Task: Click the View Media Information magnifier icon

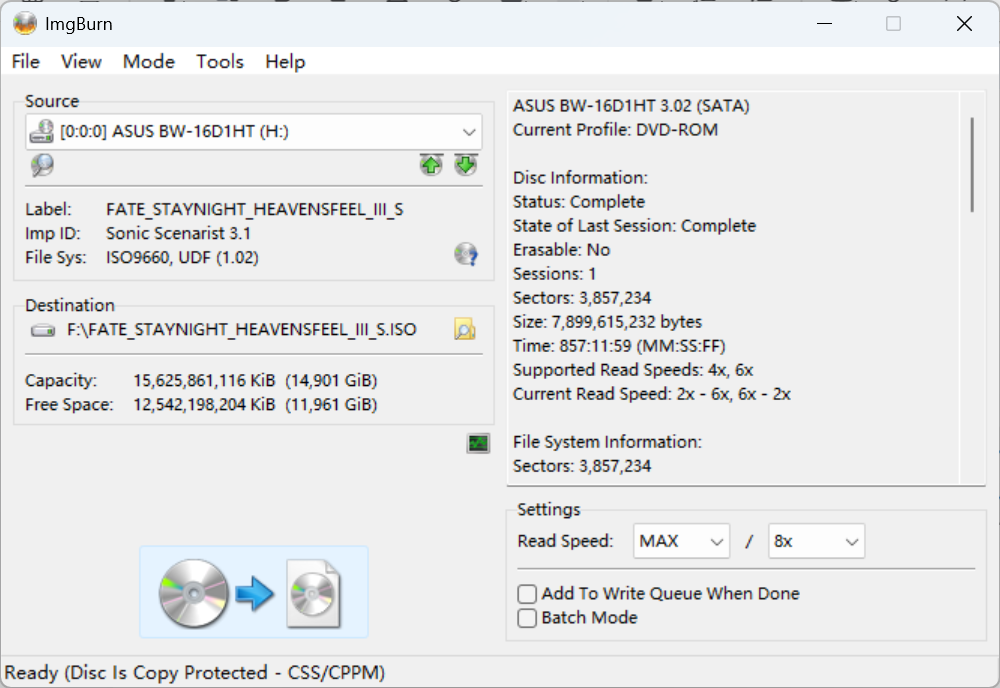Action: tap(42, 165)
